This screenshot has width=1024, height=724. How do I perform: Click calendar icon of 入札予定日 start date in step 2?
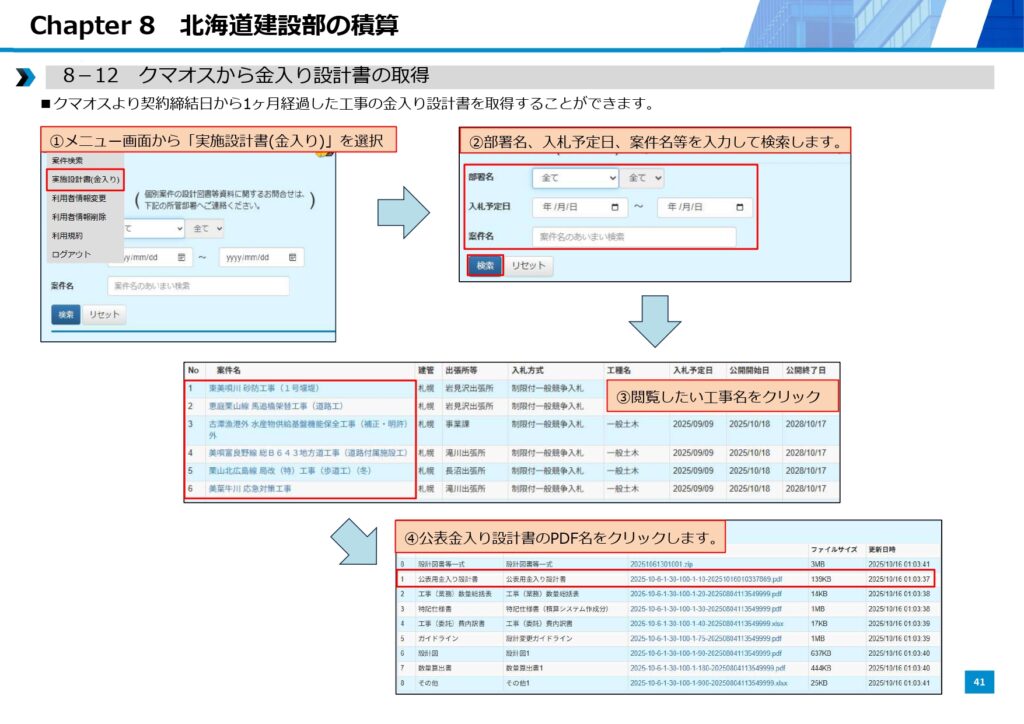click(x=613, y=208)
